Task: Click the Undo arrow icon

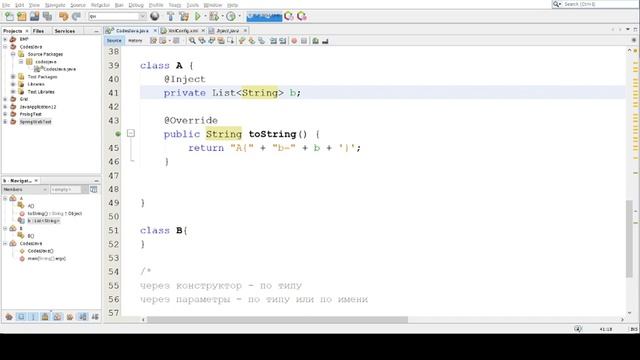Action: tap(63, 16)
